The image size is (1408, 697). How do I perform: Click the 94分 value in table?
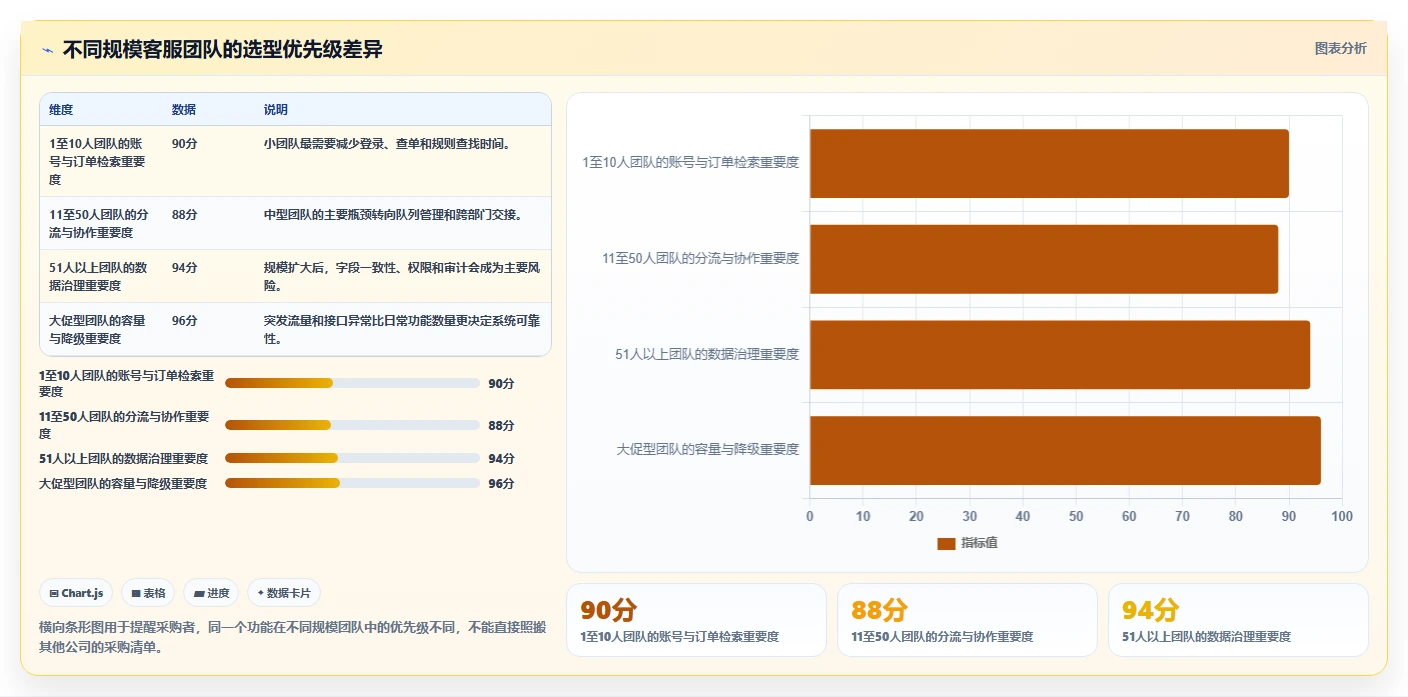pos(185,268)
